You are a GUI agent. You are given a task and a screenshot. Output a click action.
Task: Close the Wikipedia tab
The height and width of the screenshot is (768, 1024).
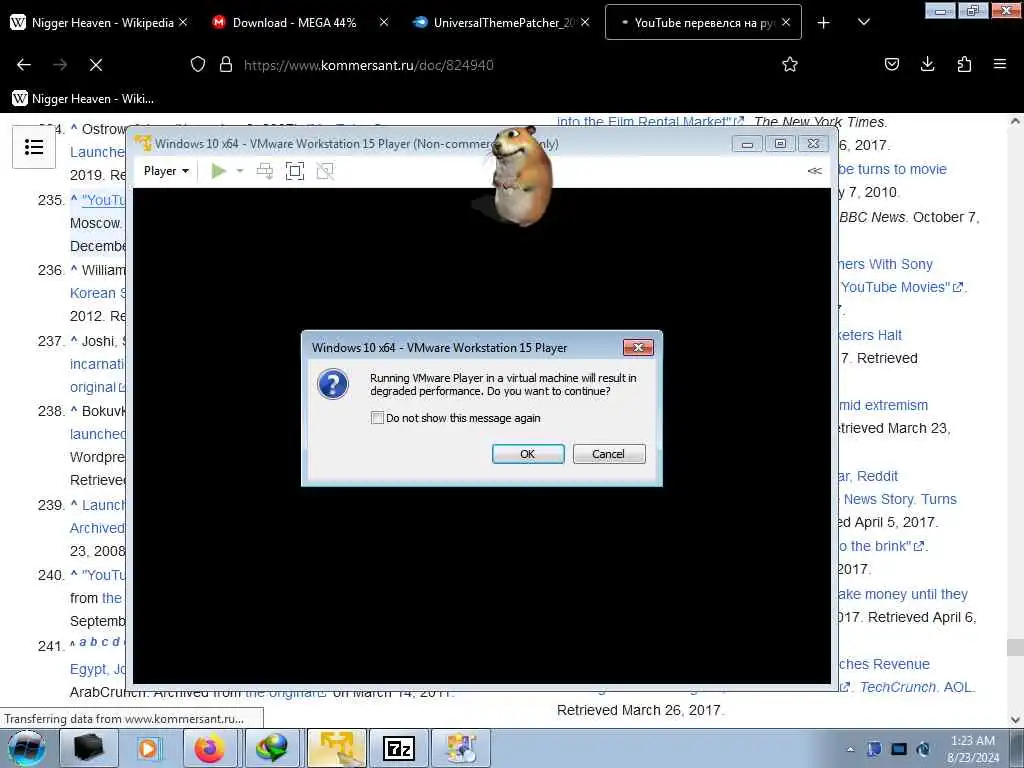coord(184,22)
